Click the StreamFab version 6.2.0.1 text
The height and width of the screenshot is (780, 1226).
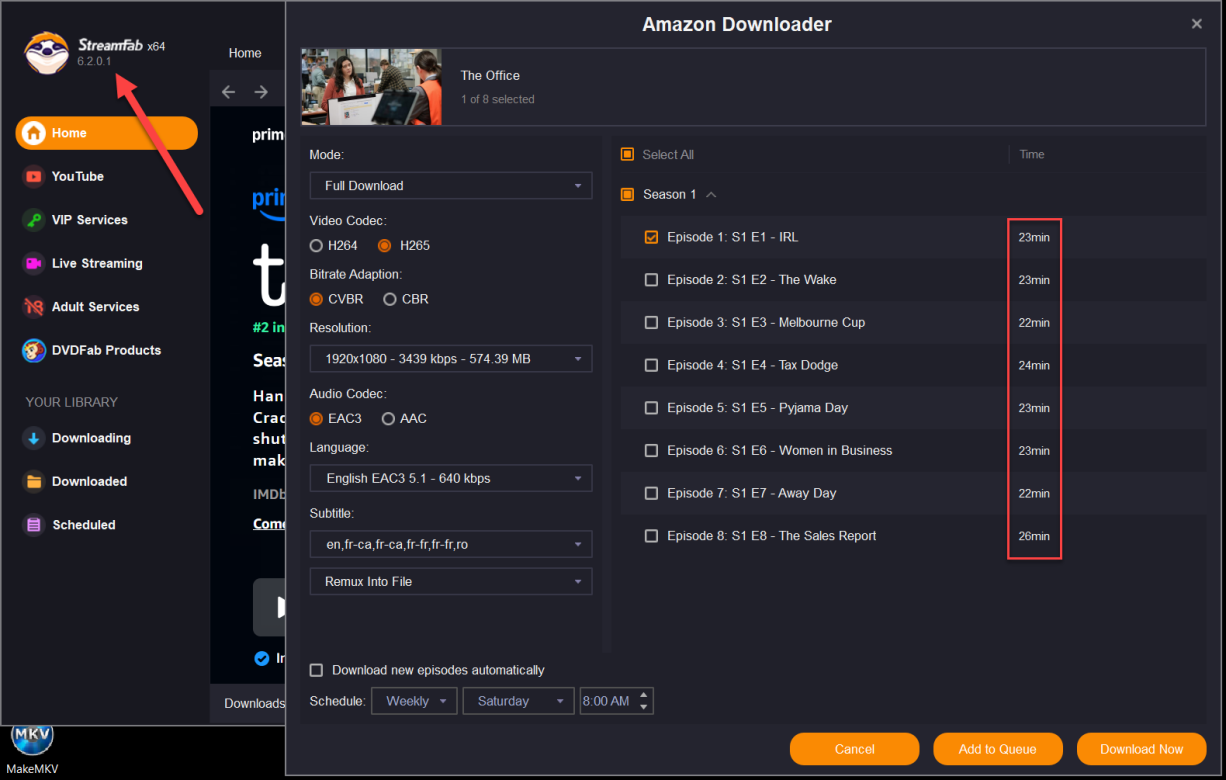95,62
